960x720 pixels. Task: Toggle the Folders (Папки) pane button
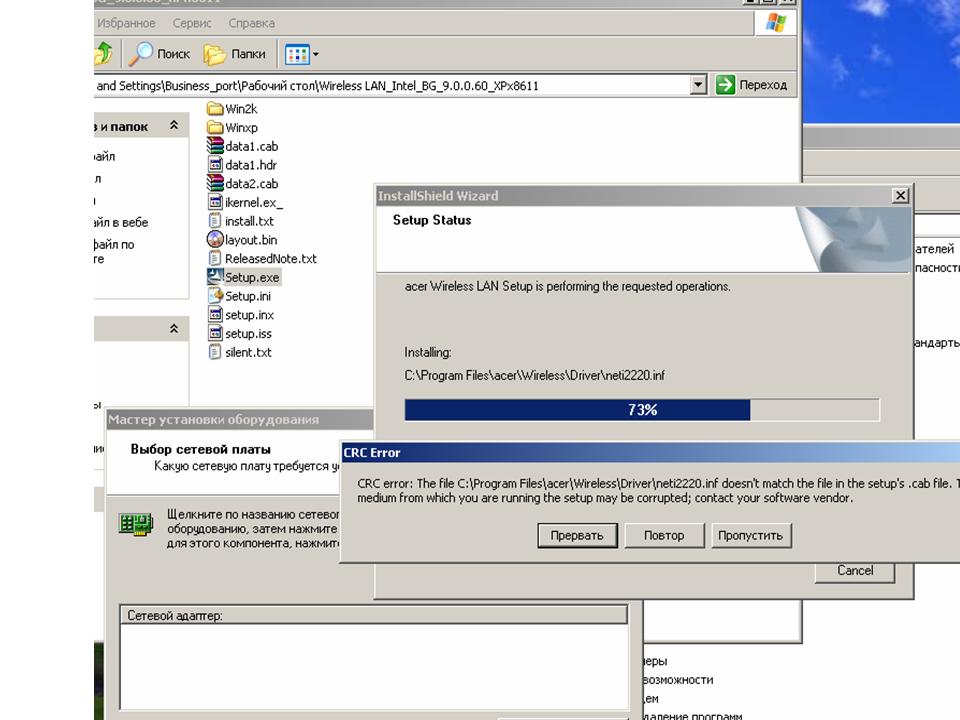[234, 54]
